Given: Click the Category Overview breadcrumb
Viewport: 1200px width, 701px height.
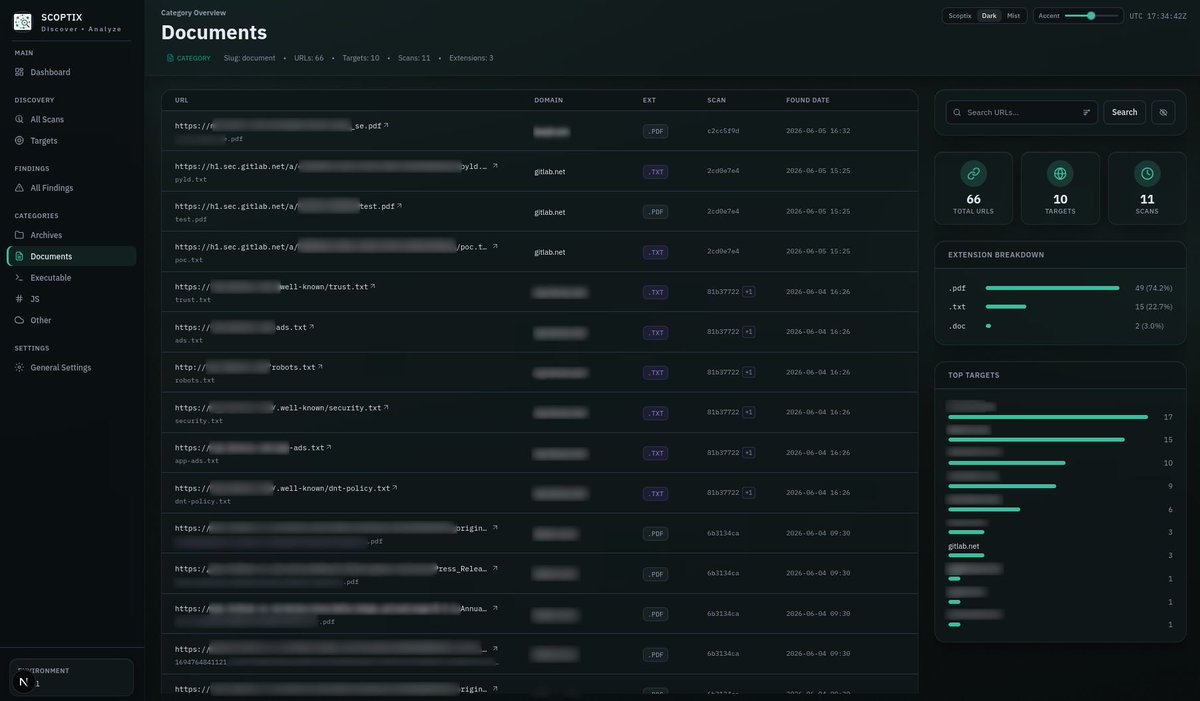Looking at the screenshot, I should pyautogui.click(x=193, y=13).
